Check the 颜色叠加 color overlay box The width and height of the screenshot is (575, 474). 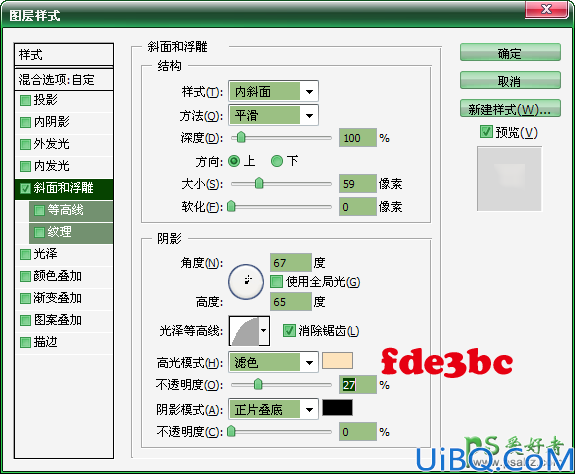(x=25, y=276)
